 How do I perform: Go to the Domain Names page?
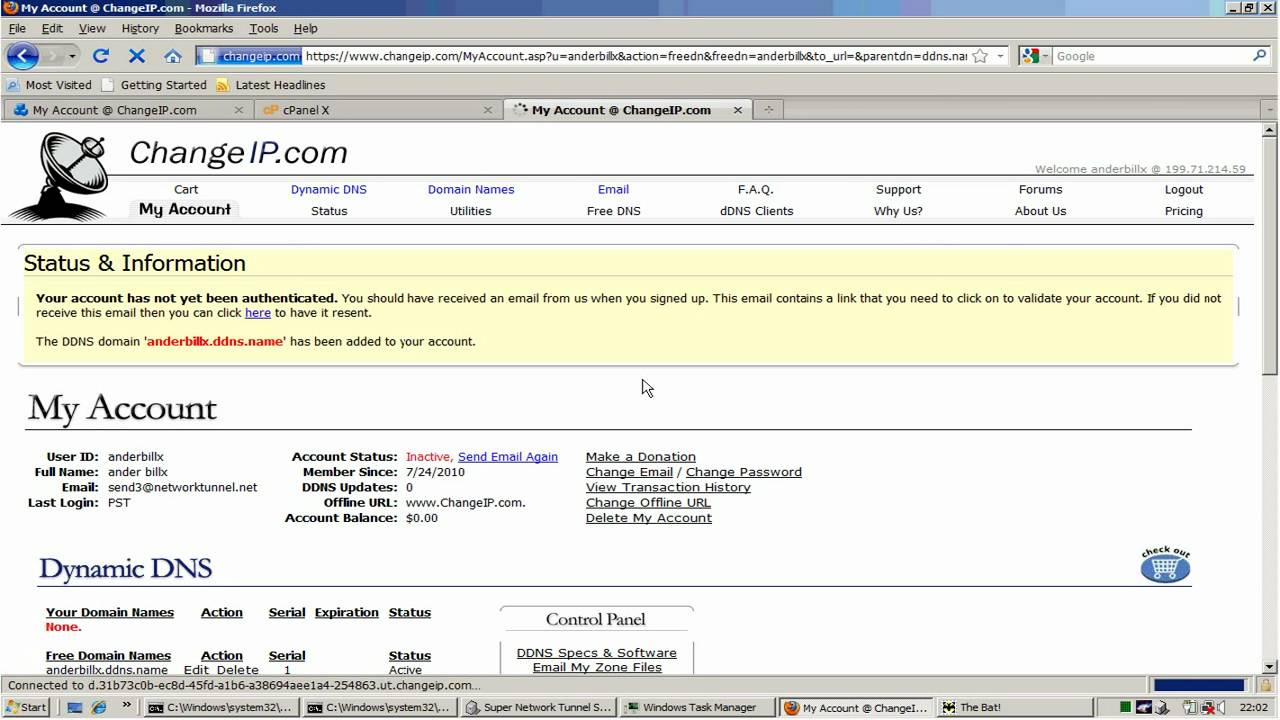click(x=471, y=189)
